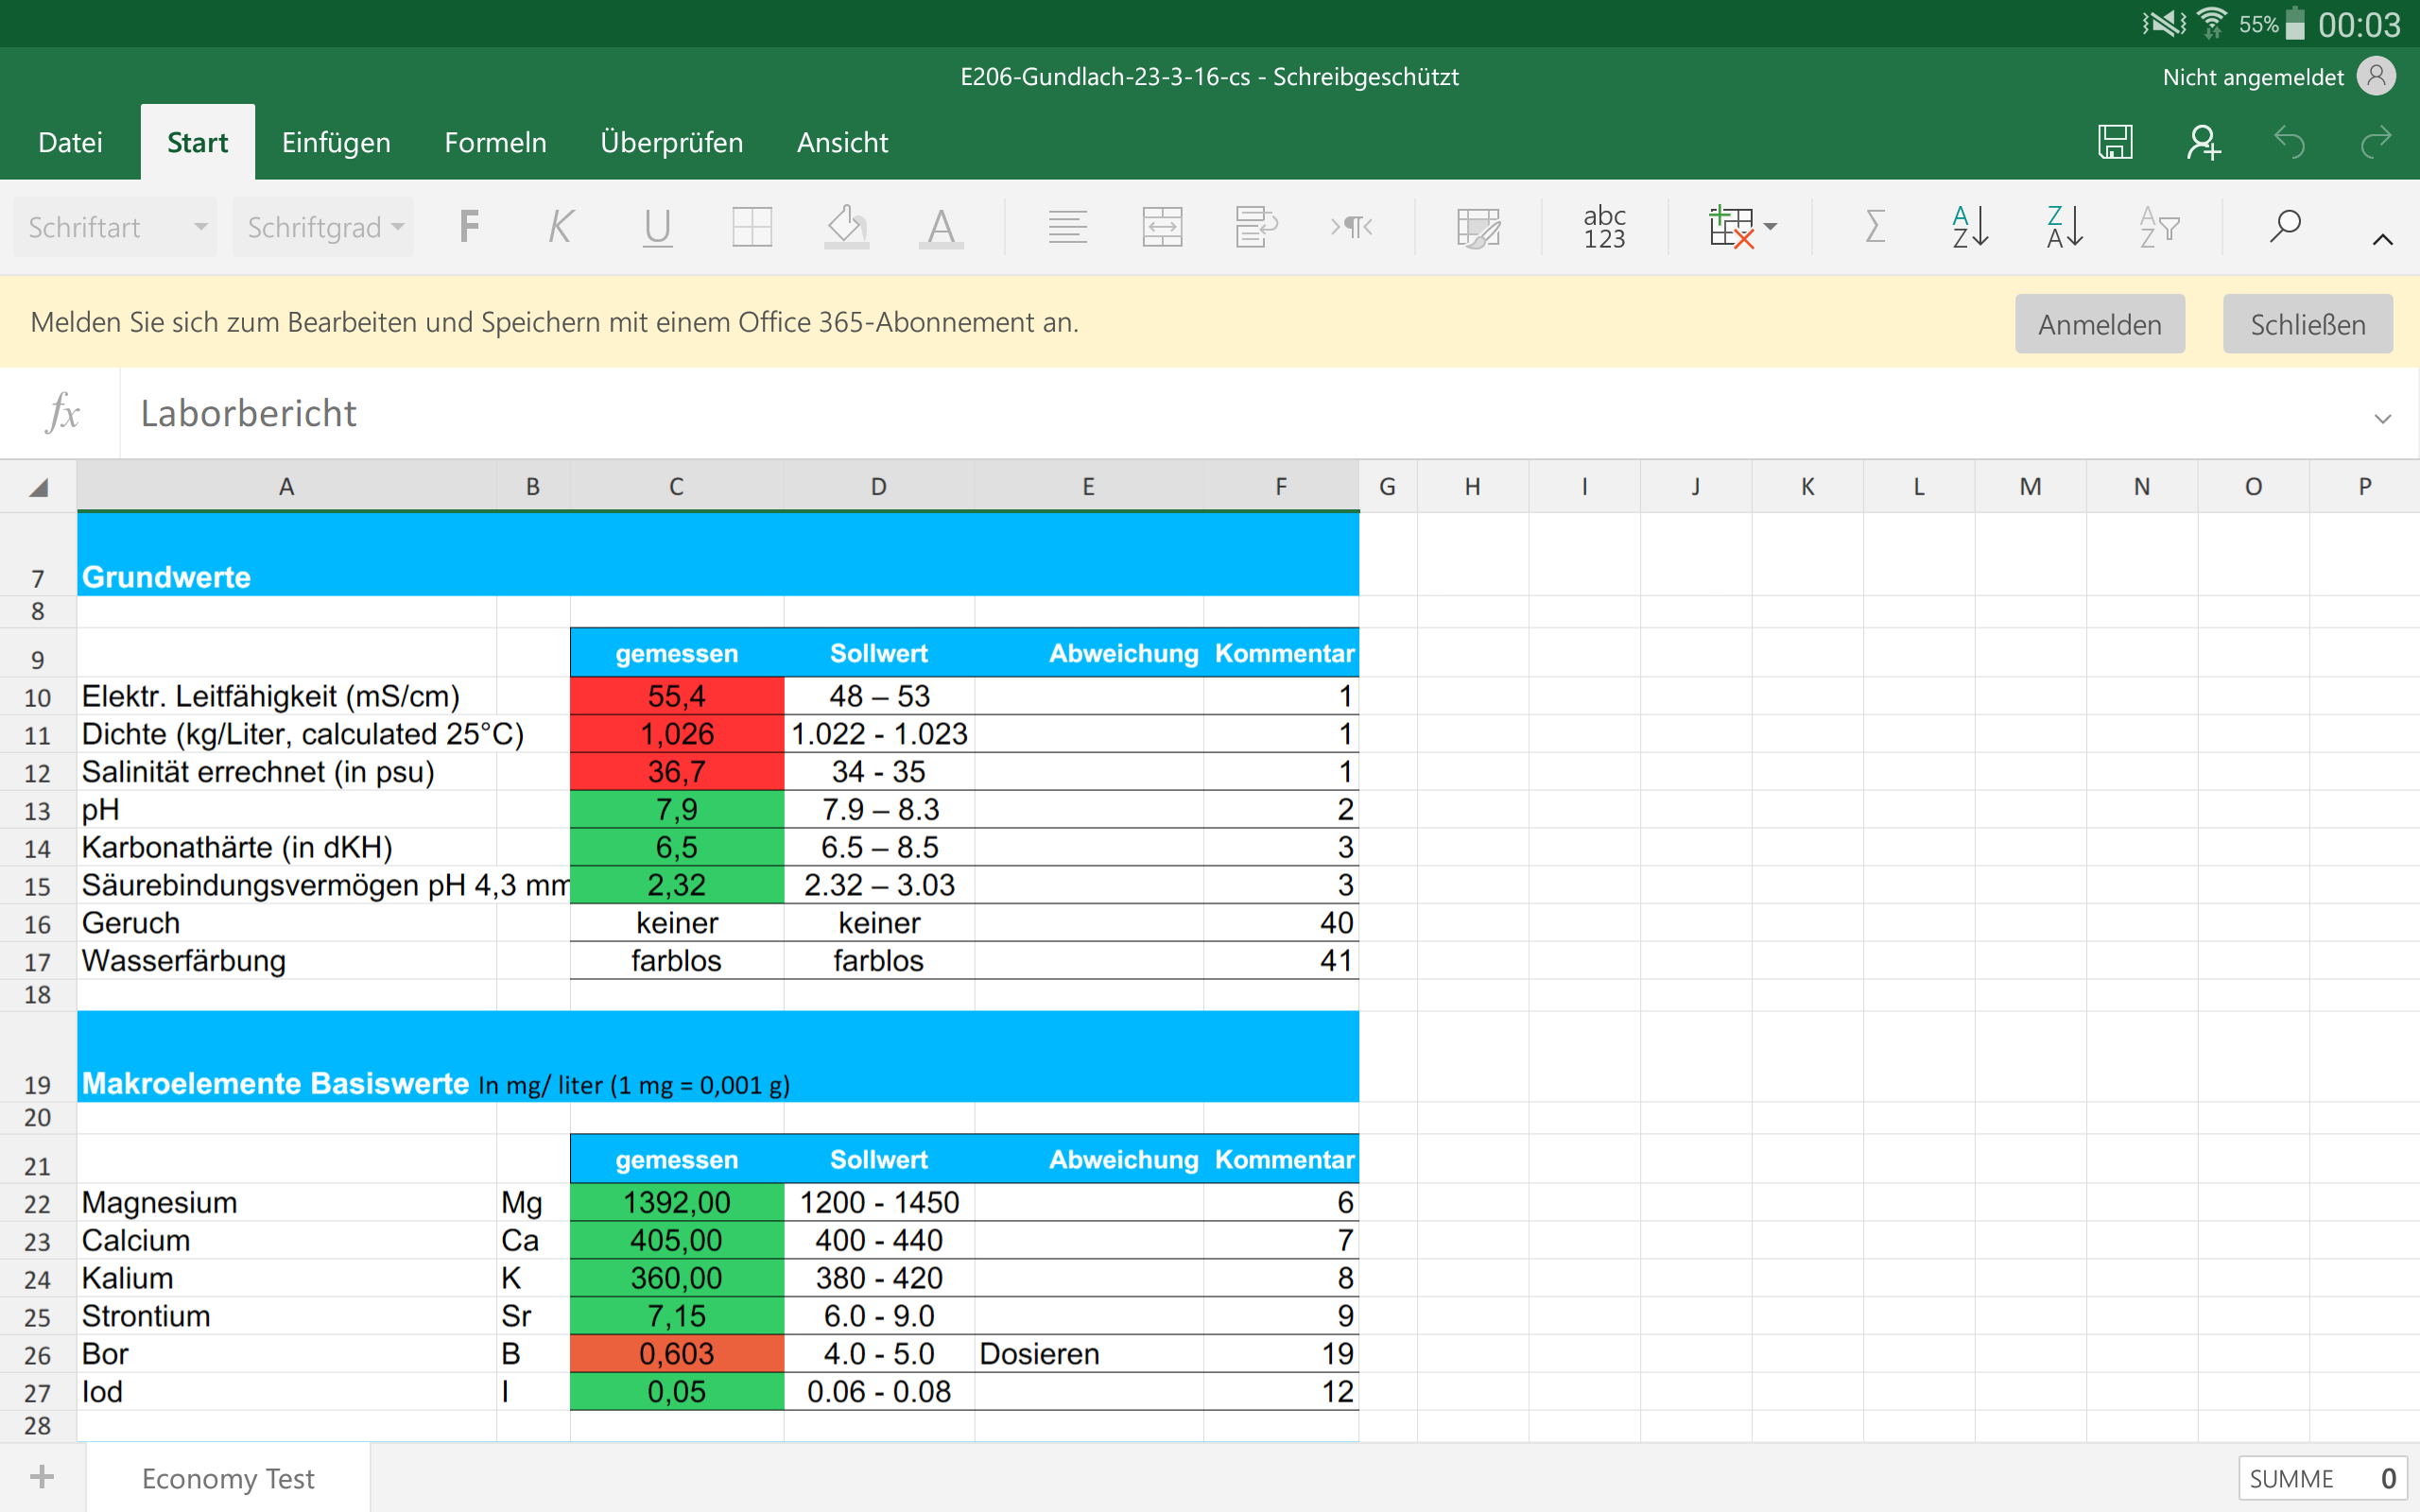This screenshot has height=1512, width=2420.
Task: Click the Save file icon
Action: tap(2114, 142)
